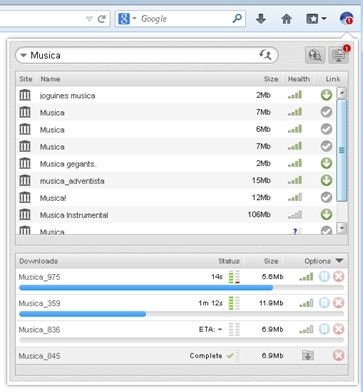Click the Musica_359 progress bar

pos(182,314)
